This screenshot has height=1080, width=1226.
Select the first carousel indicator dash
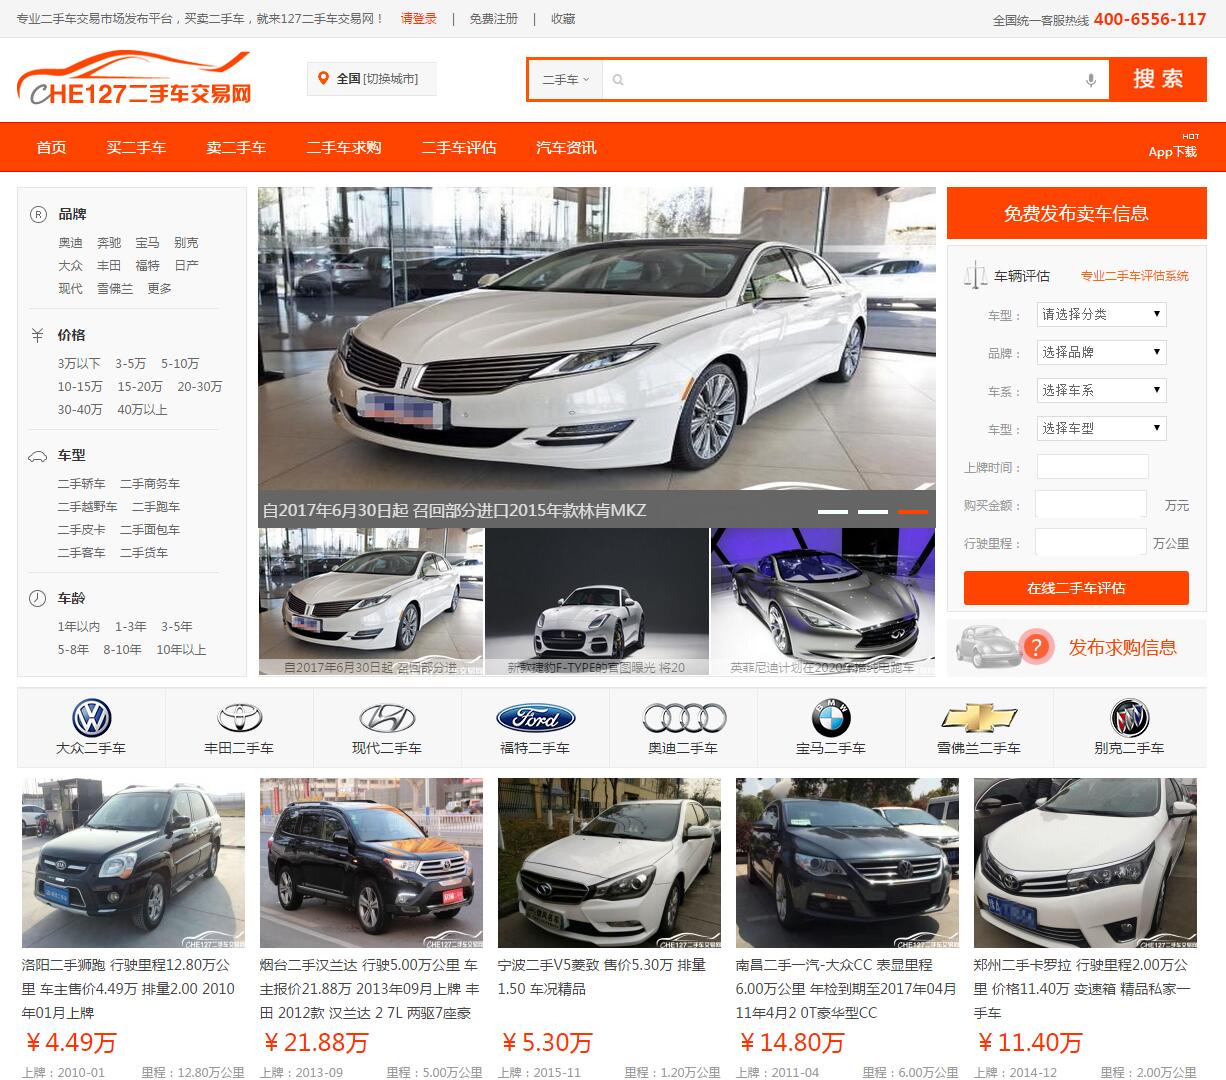click(833, 511)
